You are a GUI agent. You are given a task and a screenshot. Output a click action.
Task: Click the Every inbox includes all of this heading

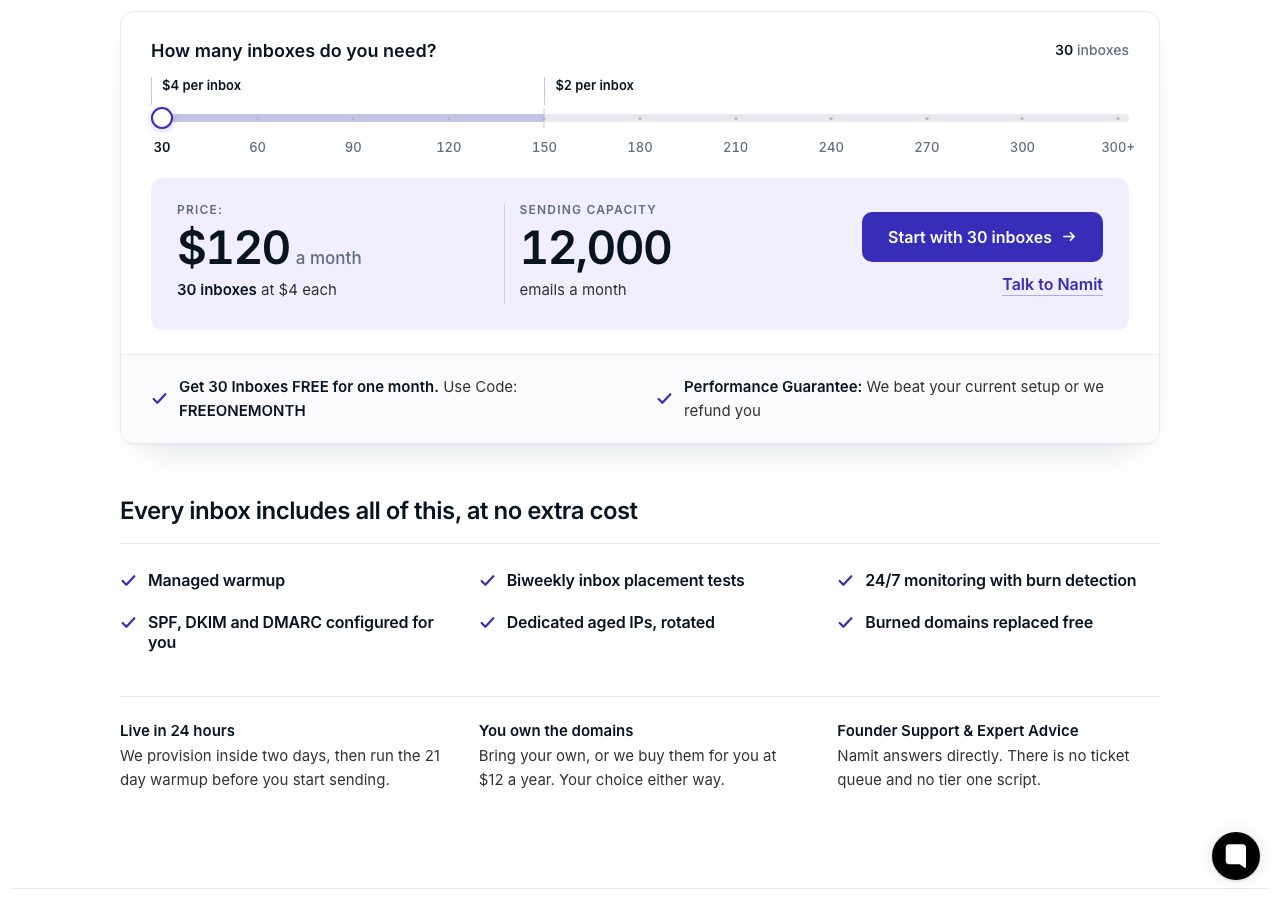[379, 511]
